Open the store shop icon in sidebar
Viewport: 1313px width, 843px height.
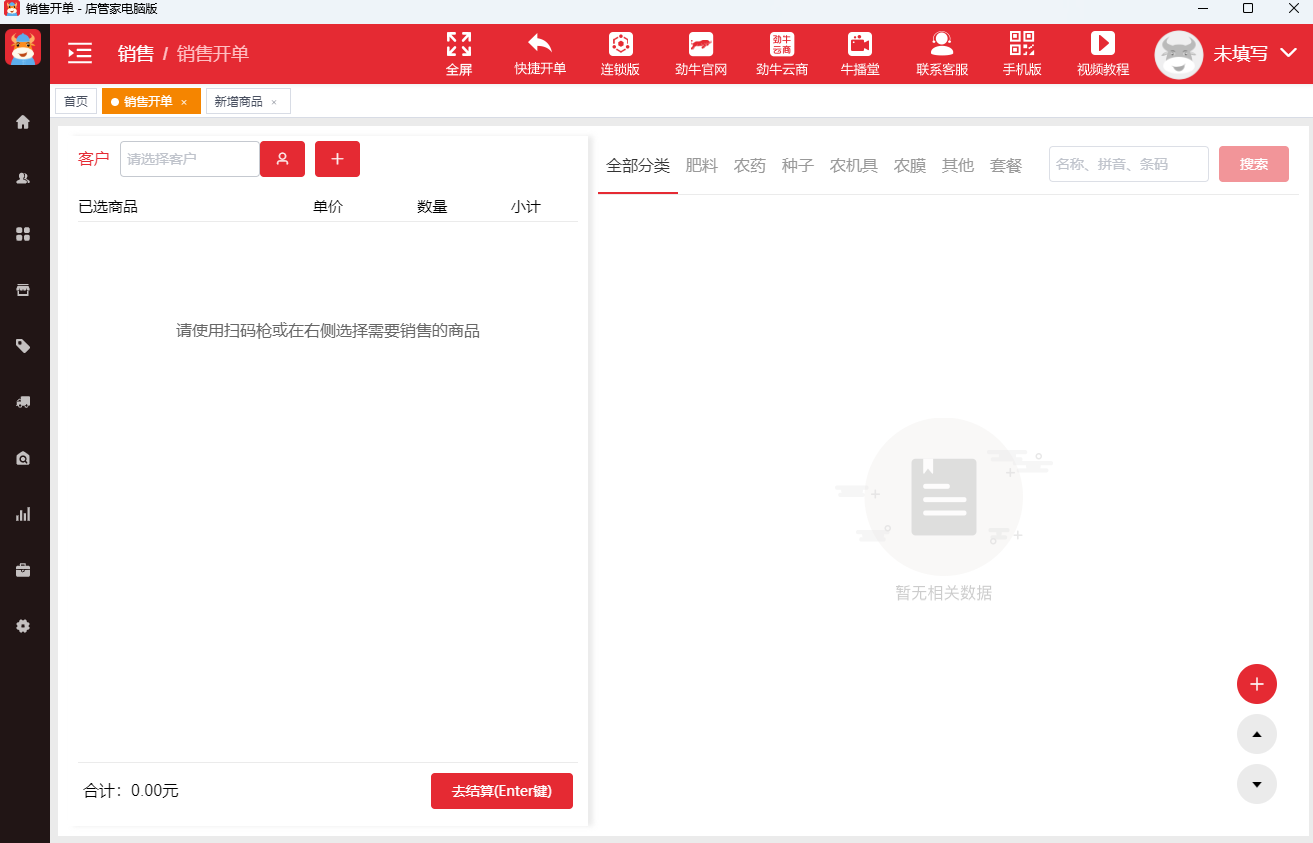(x=23, y=290)
